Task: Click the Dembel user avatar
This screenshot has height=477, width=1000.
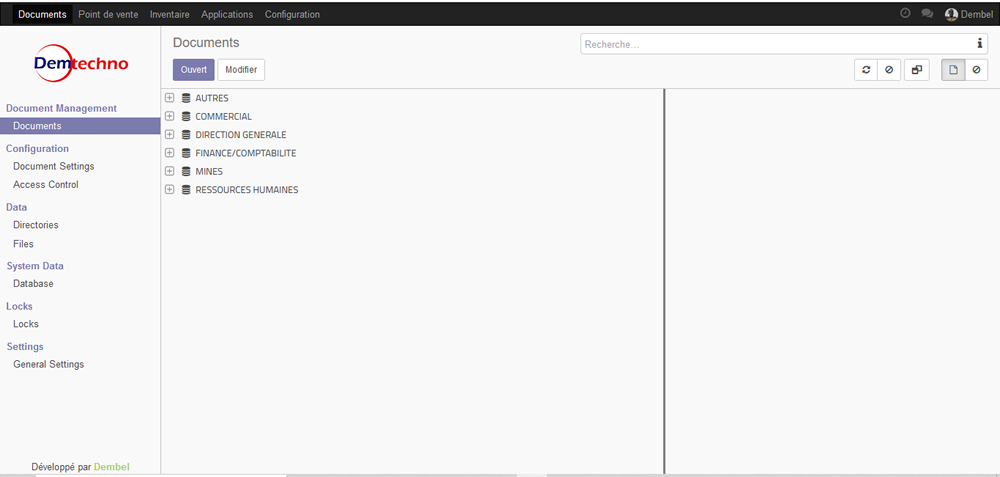Action: click(x=951, y=15)
